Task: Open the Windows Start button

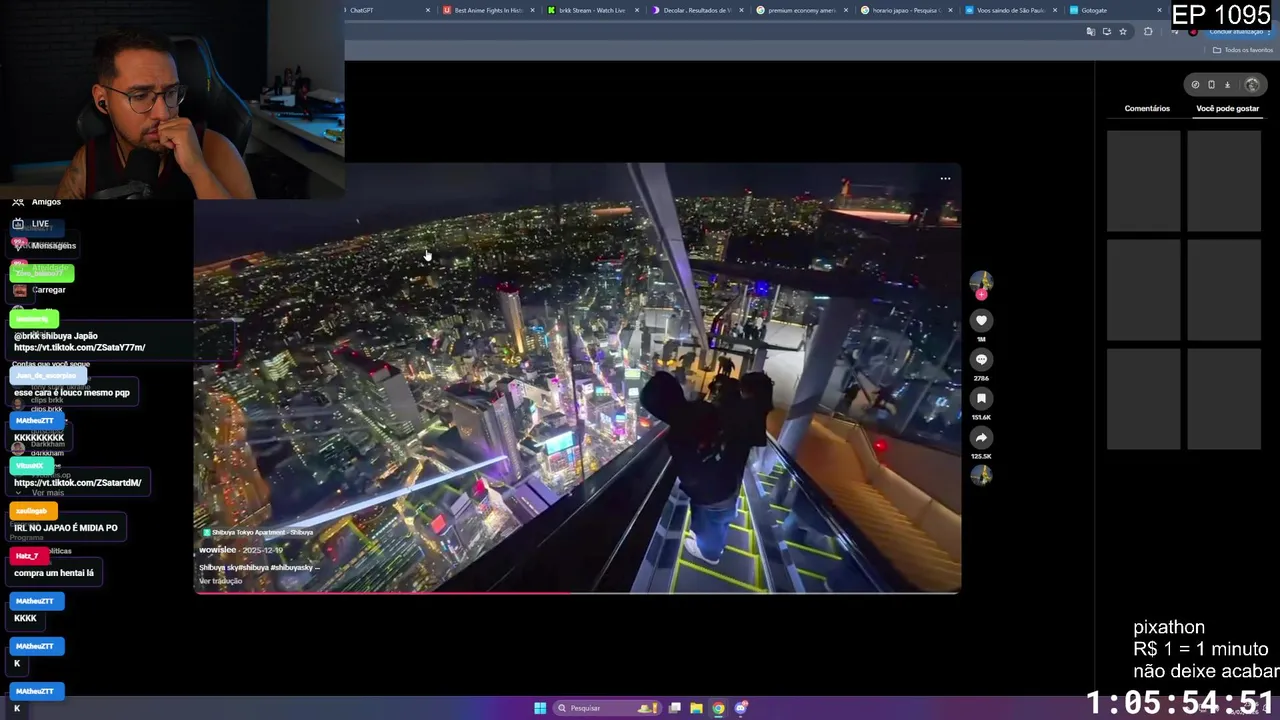Action: (x=540, y=708)
